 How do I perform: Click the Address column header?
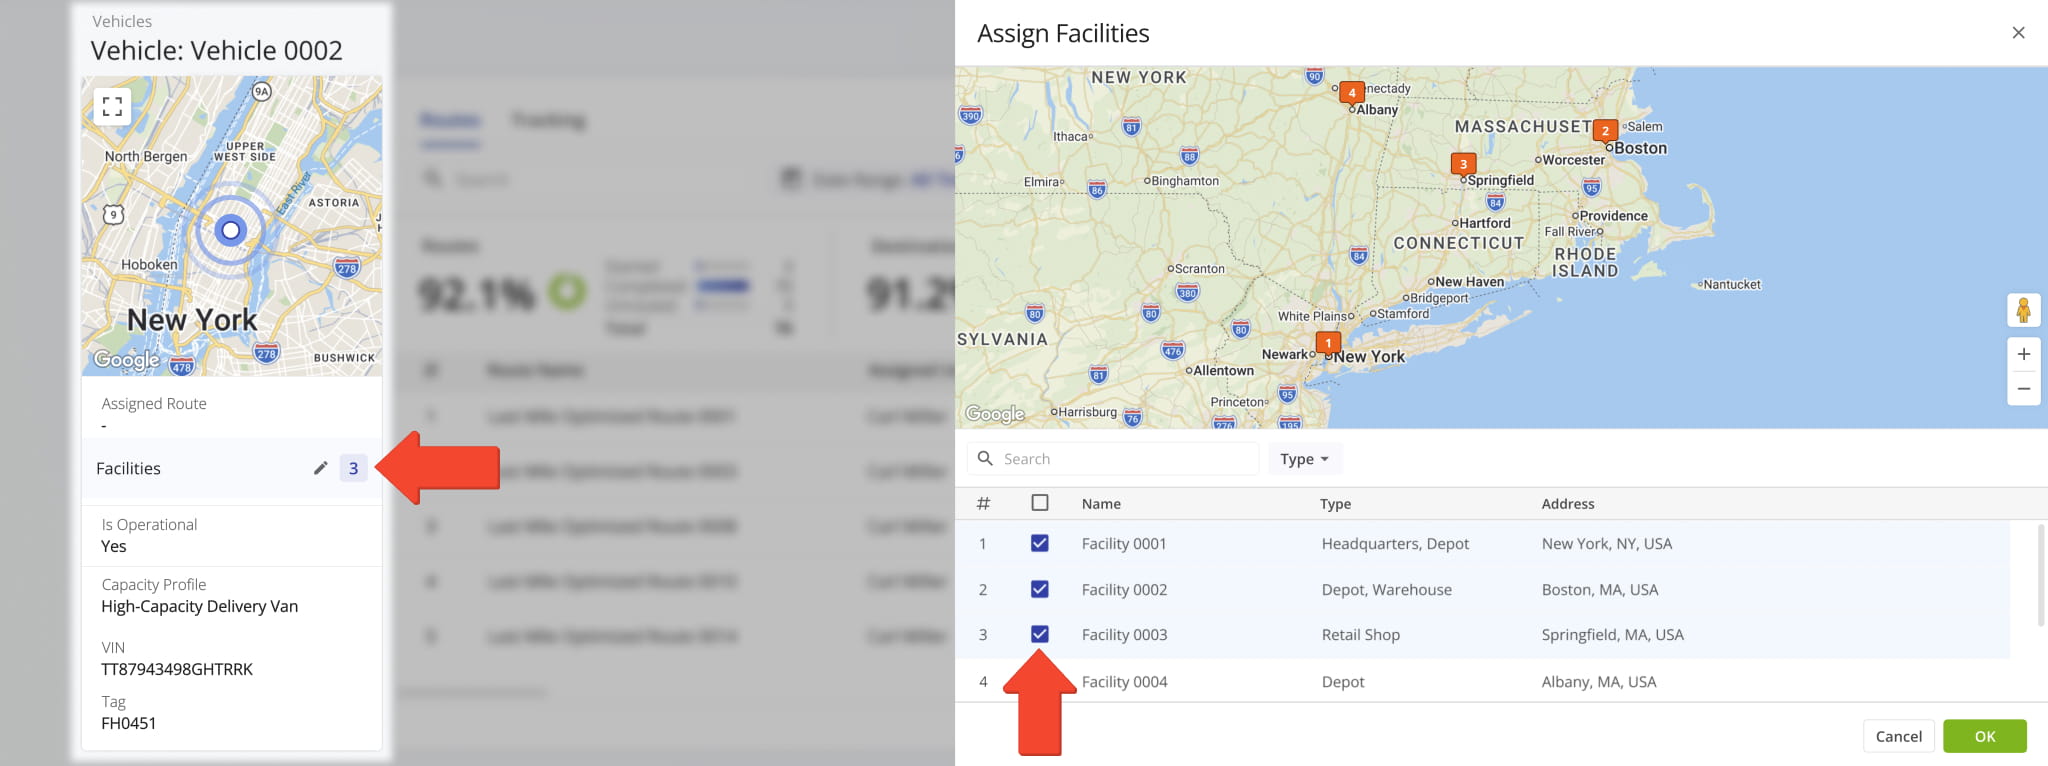coord(1567,504)
